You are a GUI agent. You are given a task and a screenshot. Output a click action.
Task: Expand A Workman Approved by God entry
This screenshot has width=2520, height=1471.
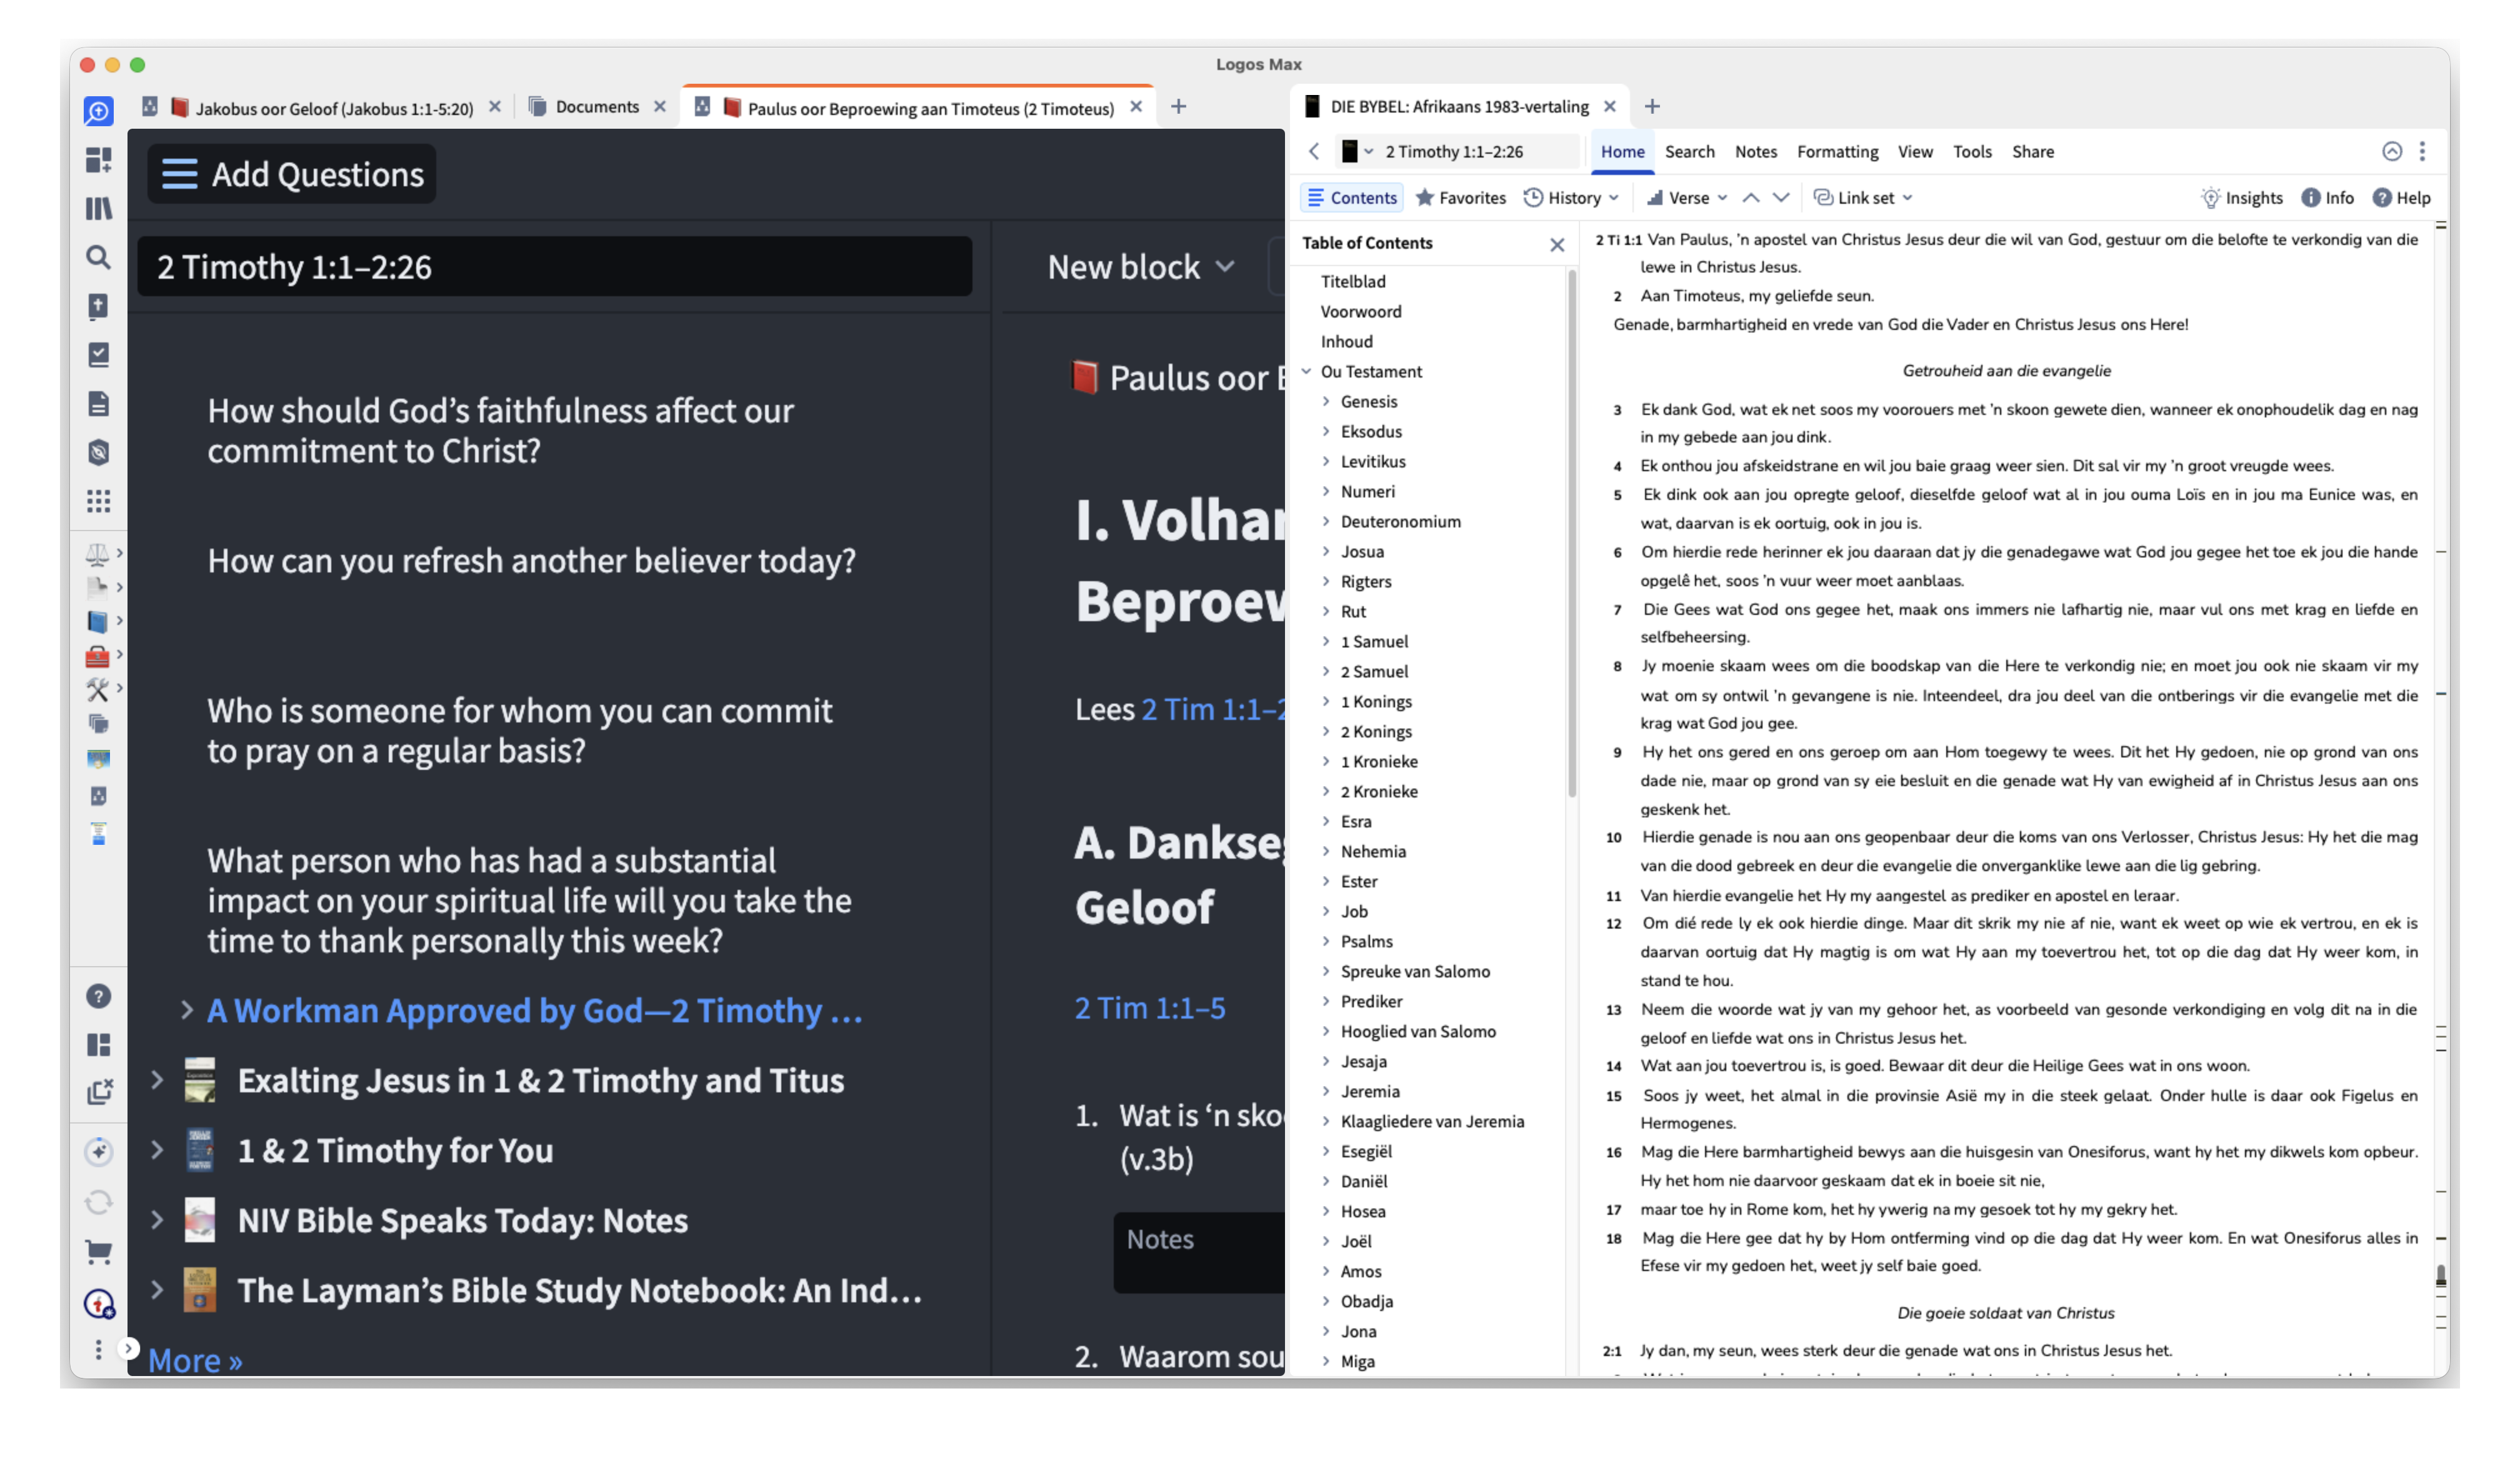click(x=187, y=1010)
